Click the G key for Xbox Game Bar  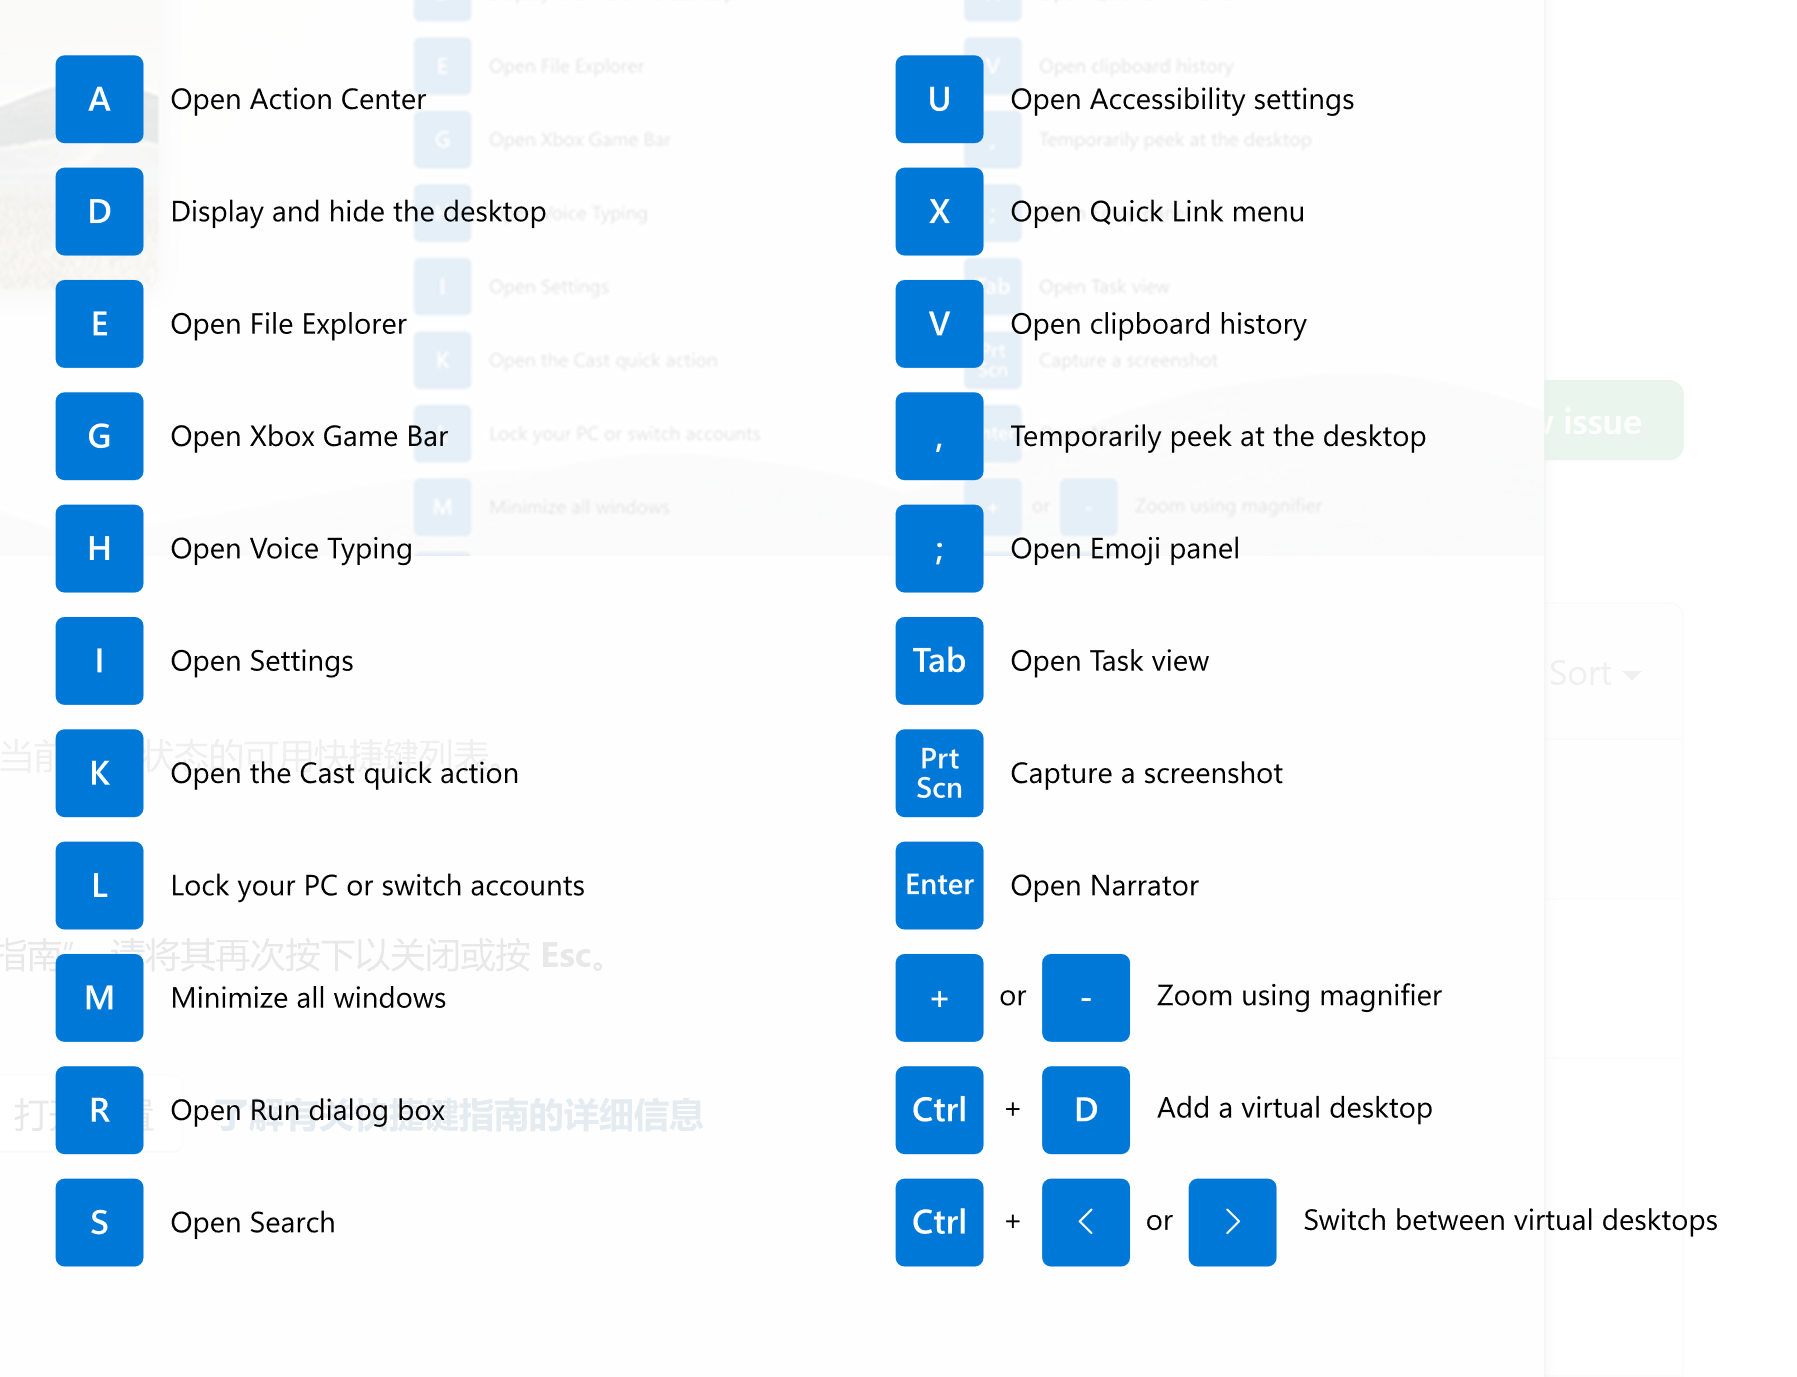click(99, 437)
